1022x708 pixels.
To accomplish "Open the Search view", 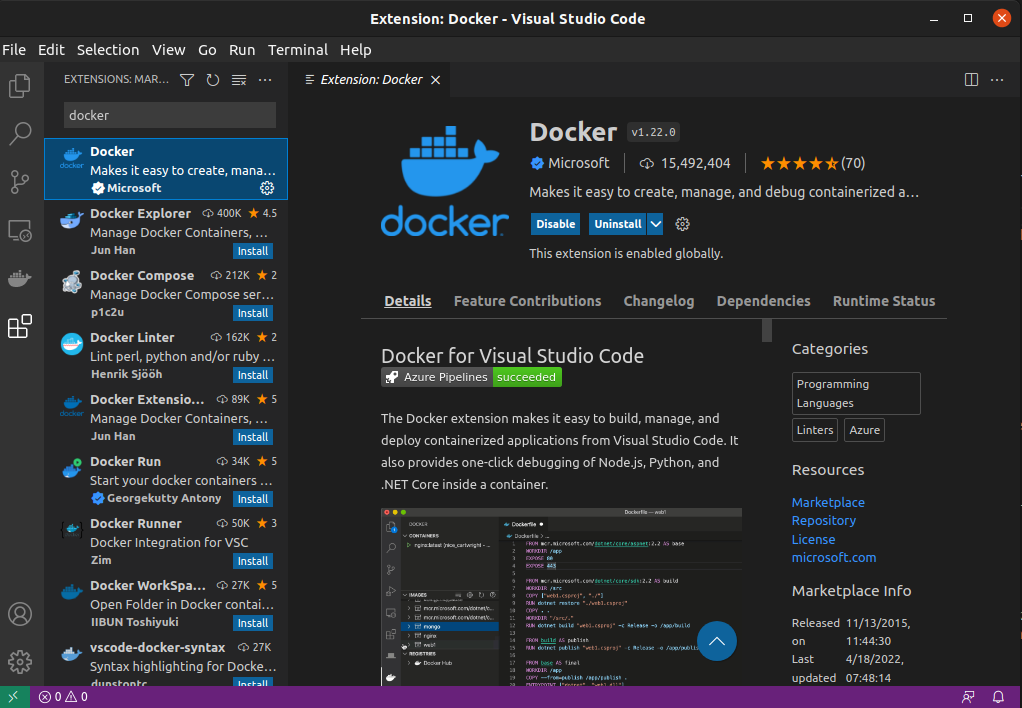I will coord(20,133).
